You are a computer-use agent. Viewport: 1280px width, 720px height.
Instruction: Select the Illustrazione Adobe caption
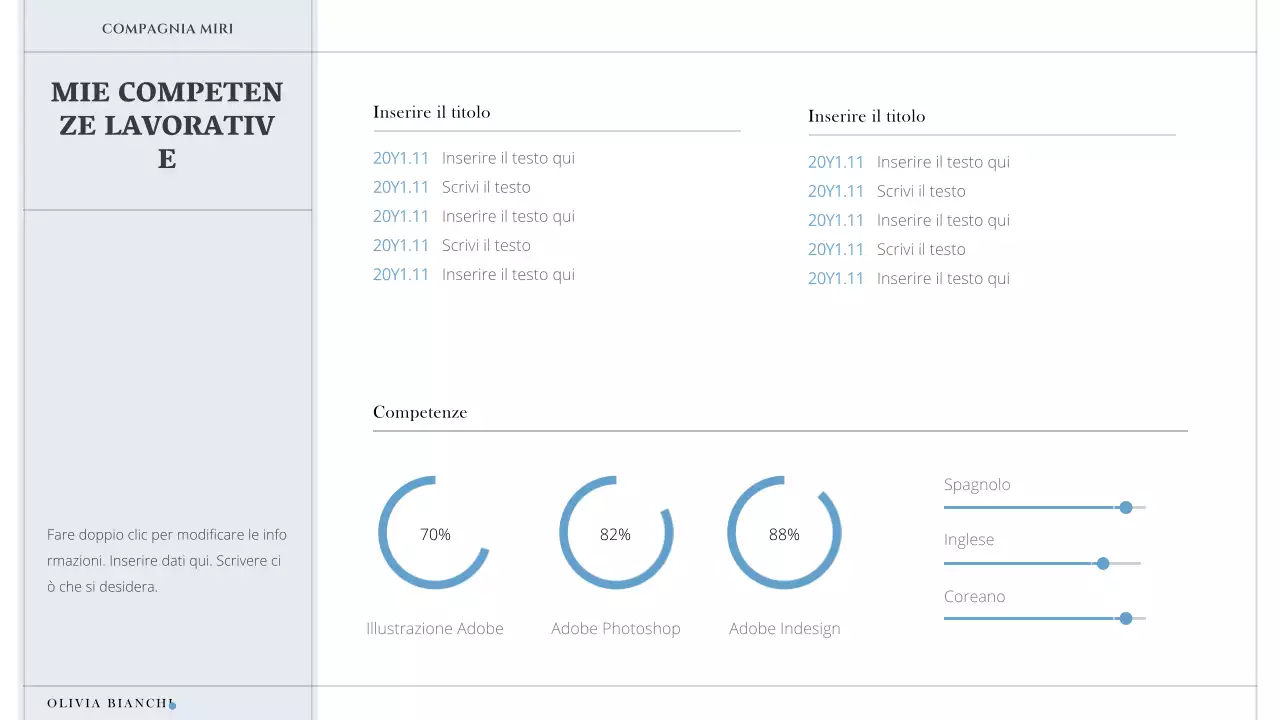[x=435, y=629]
